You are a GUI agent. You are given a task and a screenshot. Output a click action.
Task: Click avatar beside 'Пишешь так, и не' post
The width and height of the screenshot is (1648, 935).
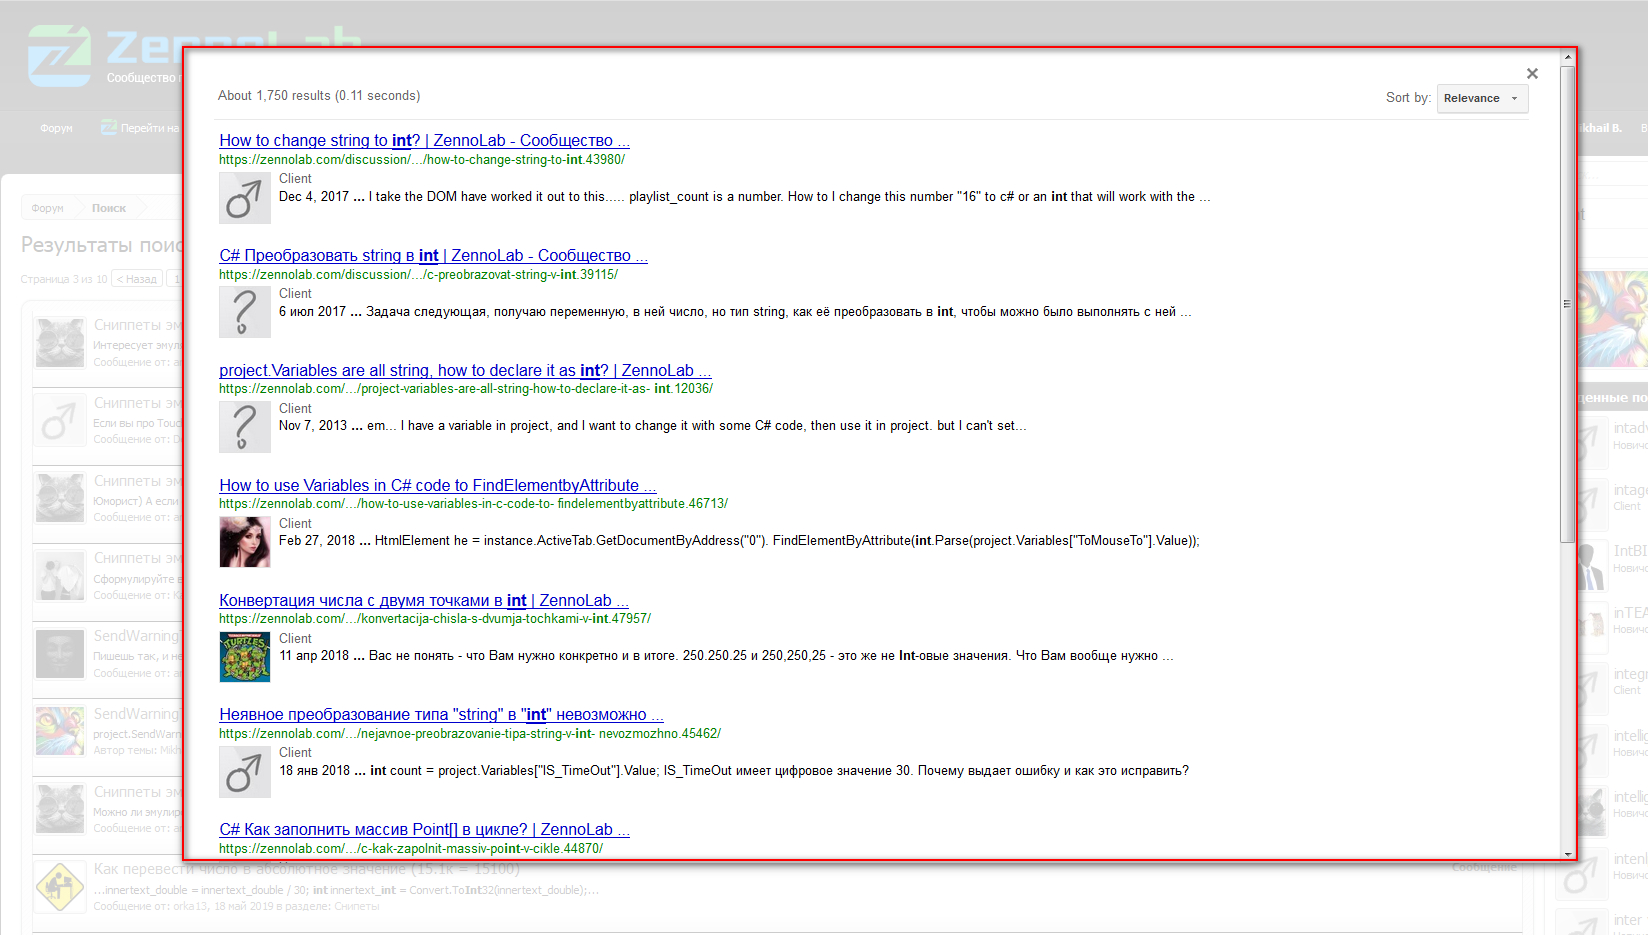pyautogui.click(x=60, y=653)
